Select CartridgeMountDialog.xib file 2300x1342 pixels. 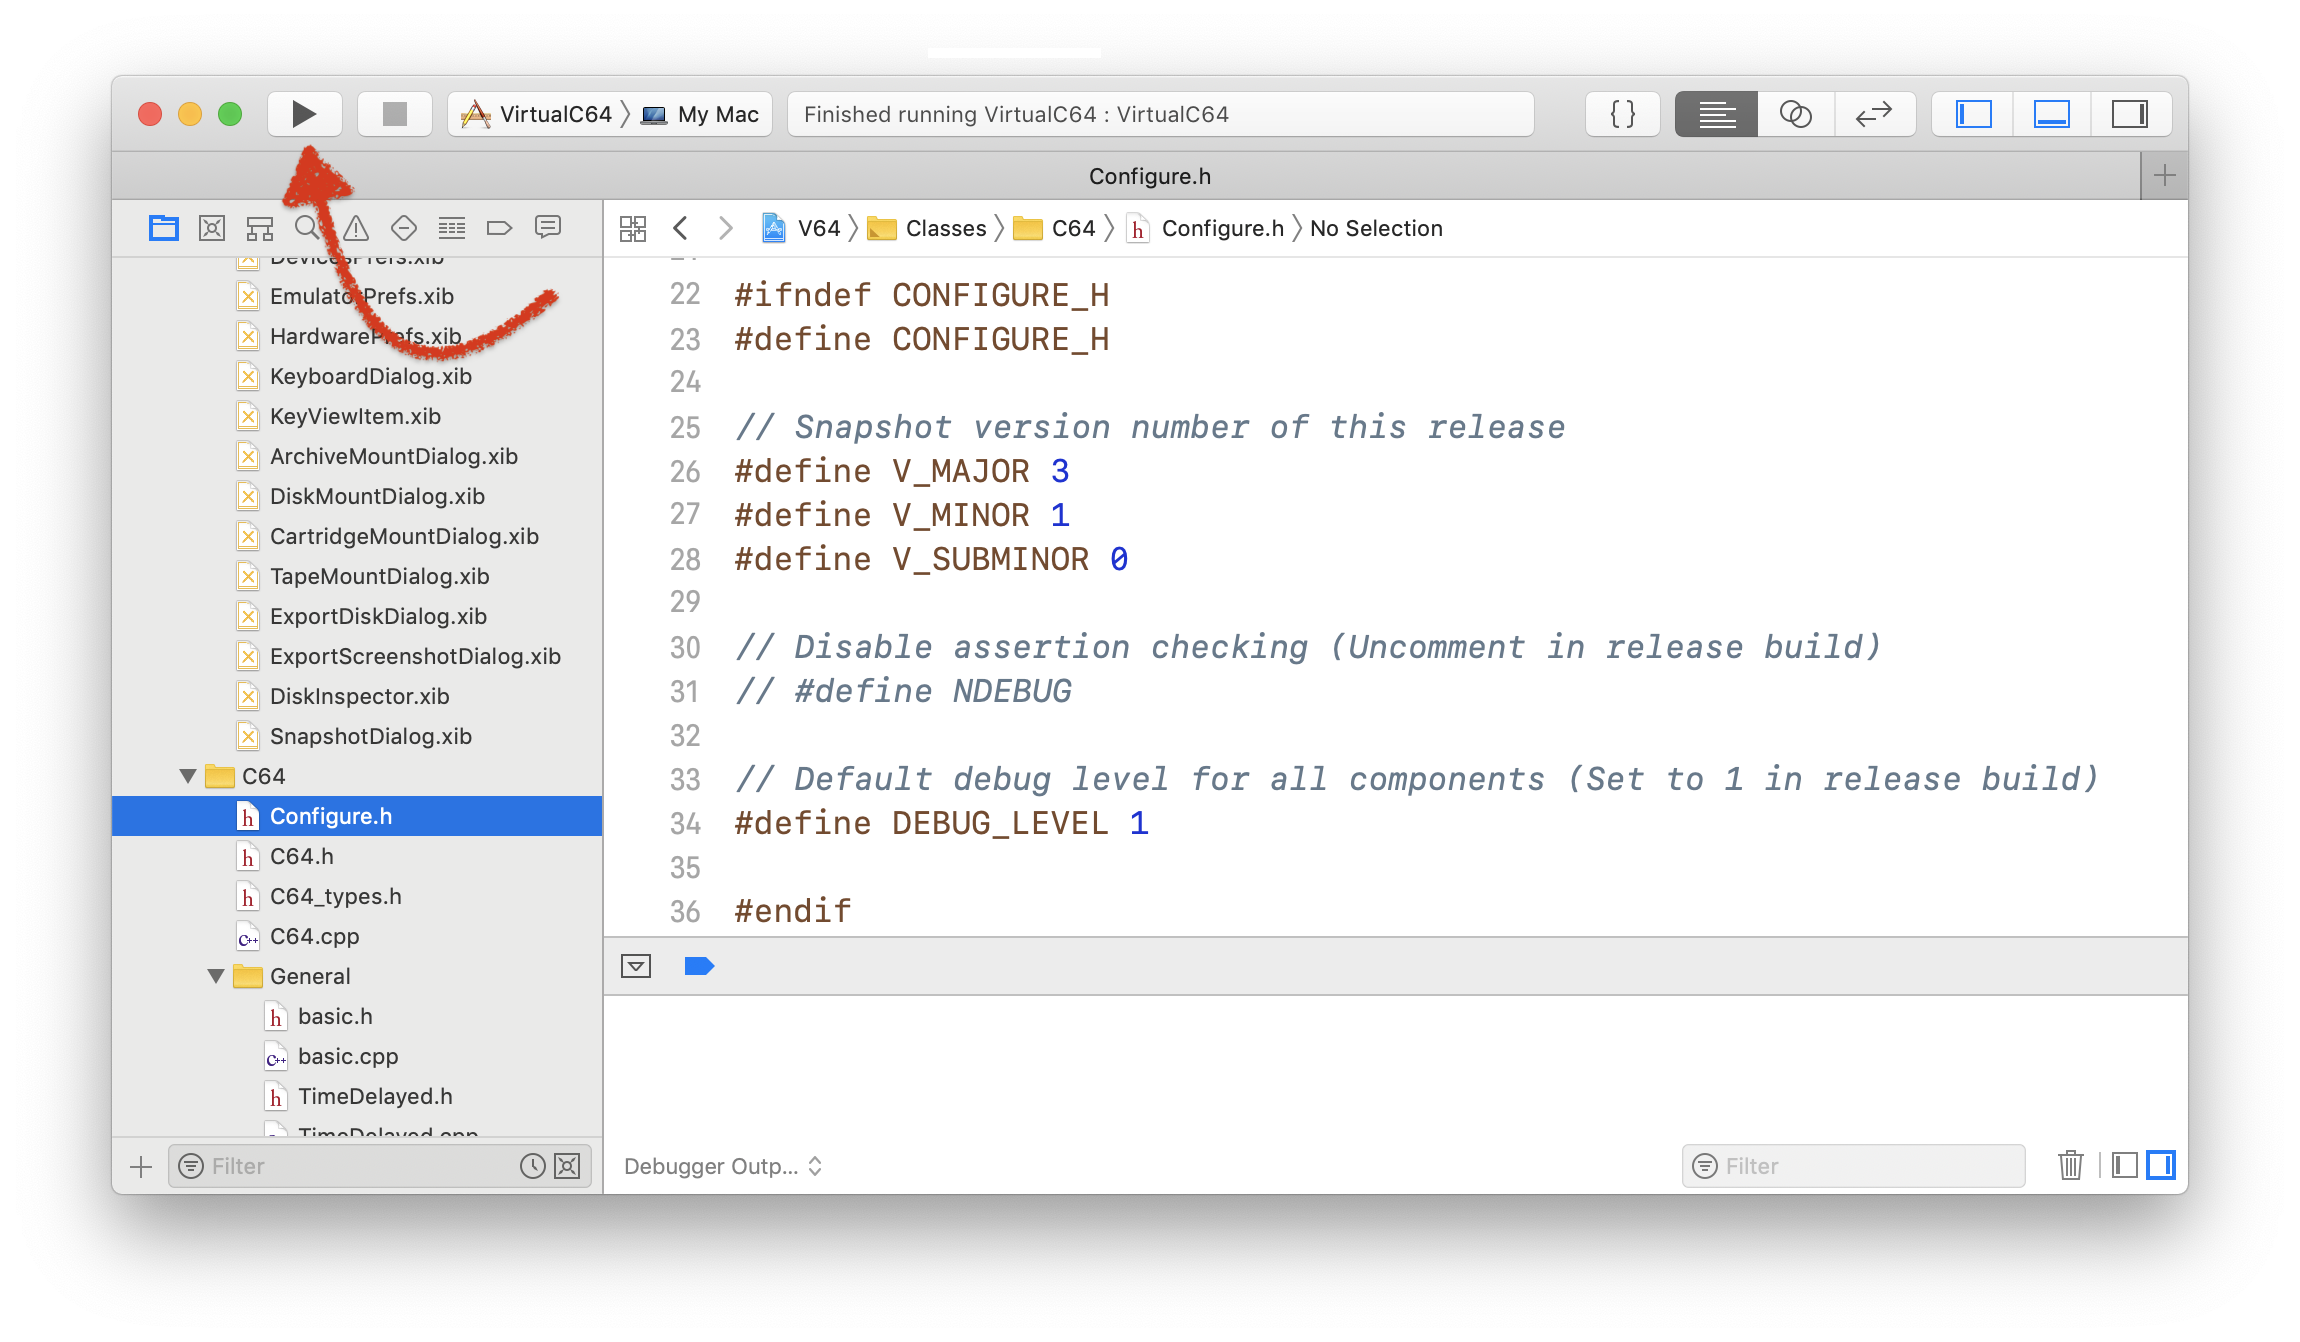(357, 536)
